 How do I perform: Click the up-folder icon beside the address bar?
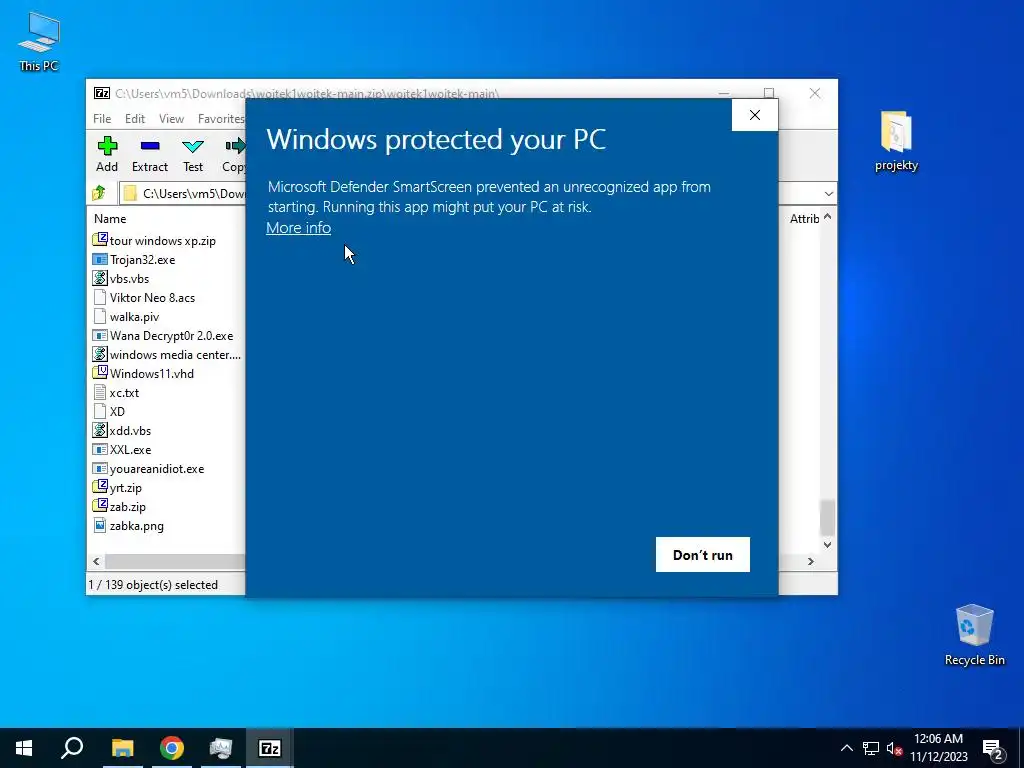point(99,193)
